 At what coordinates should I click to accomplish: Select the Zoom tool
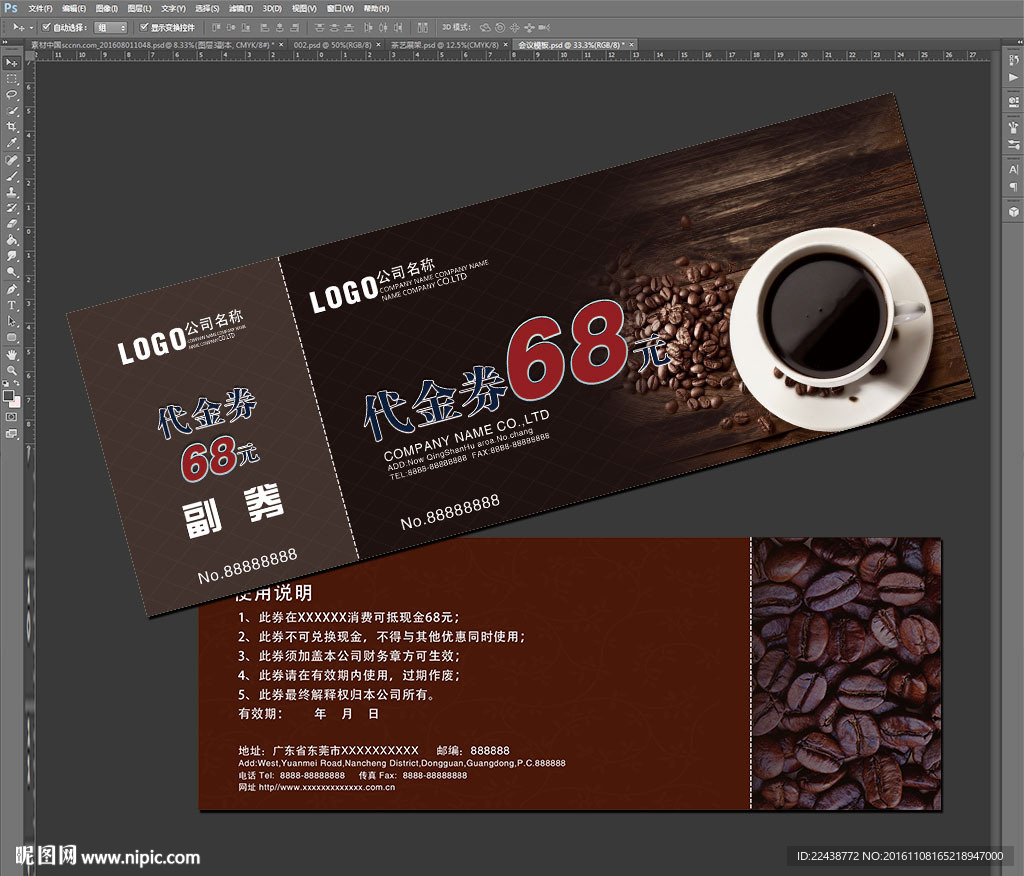tap(11, 370)
